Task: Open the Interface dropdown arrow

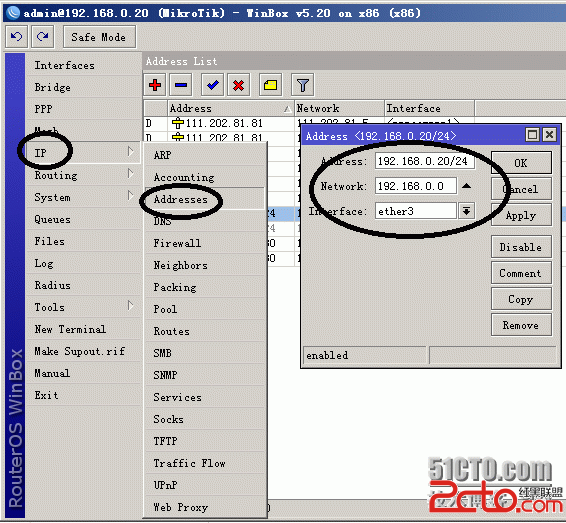Action: [466, 211]
